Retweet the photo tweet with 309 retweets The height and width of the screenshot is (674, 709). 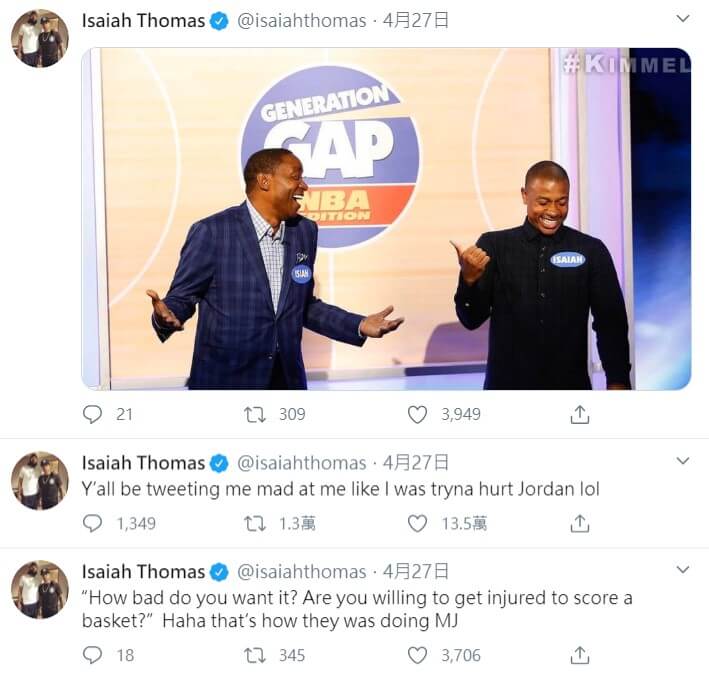click(255, 414)
